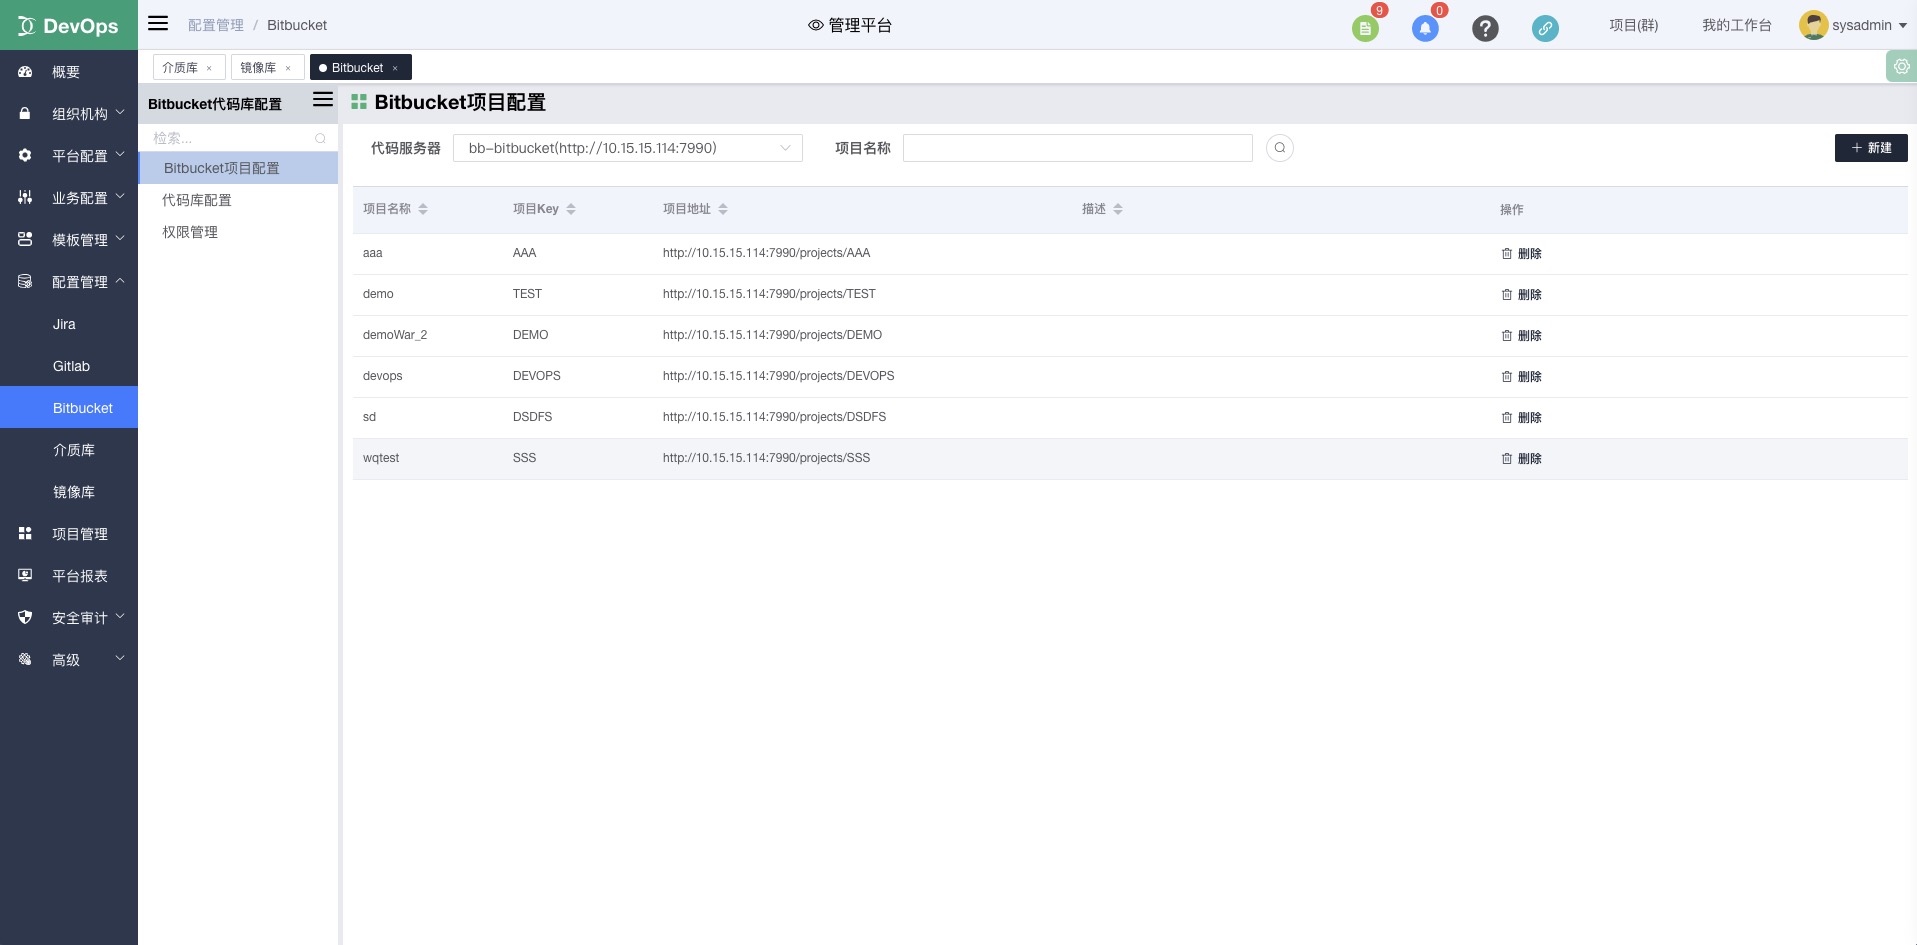Collapse the Bitbucket代码库配置 panel menu icon
Image resolution: width=1917 pixels, height=945 pixels.
point(323,99)
